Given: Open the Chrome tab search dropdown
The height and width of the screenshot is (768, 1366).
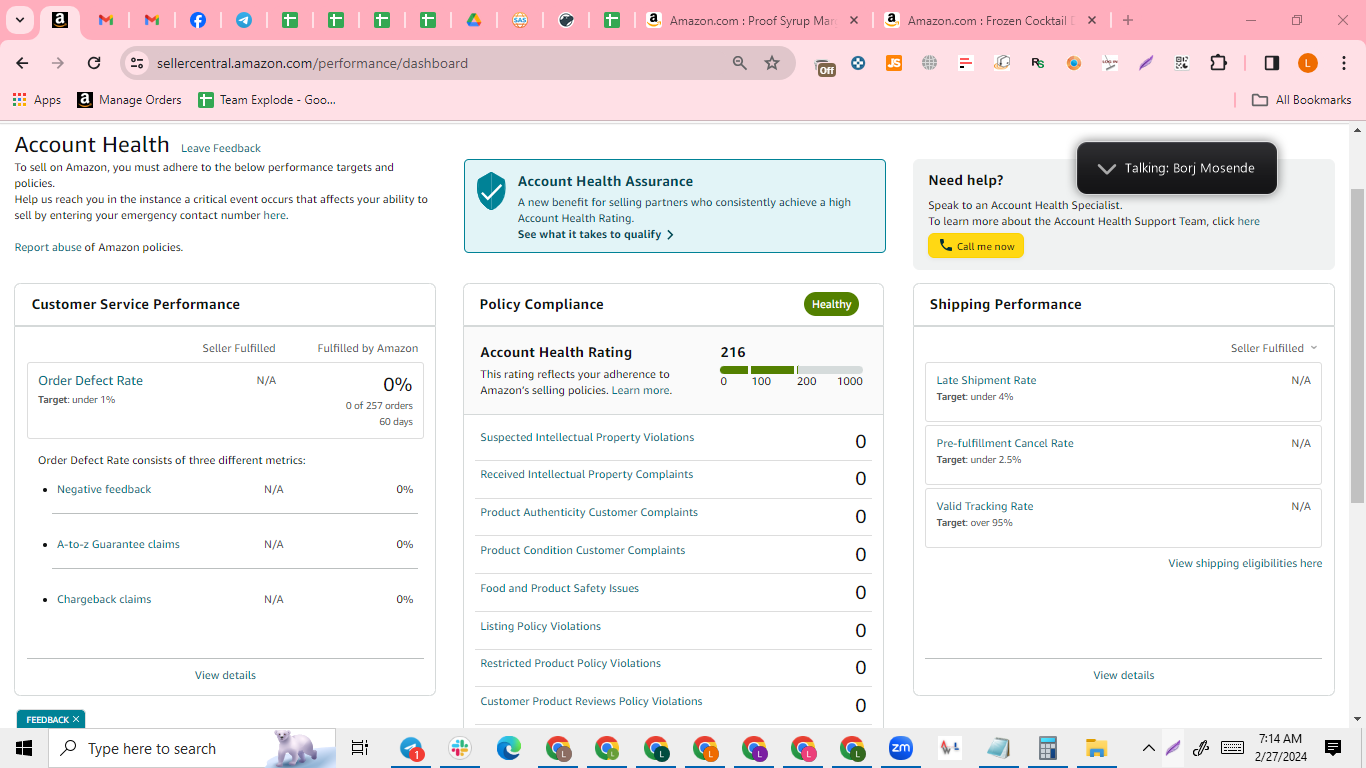Looking at the screenshot, I should pyautogui.click(x=19, y=20).
